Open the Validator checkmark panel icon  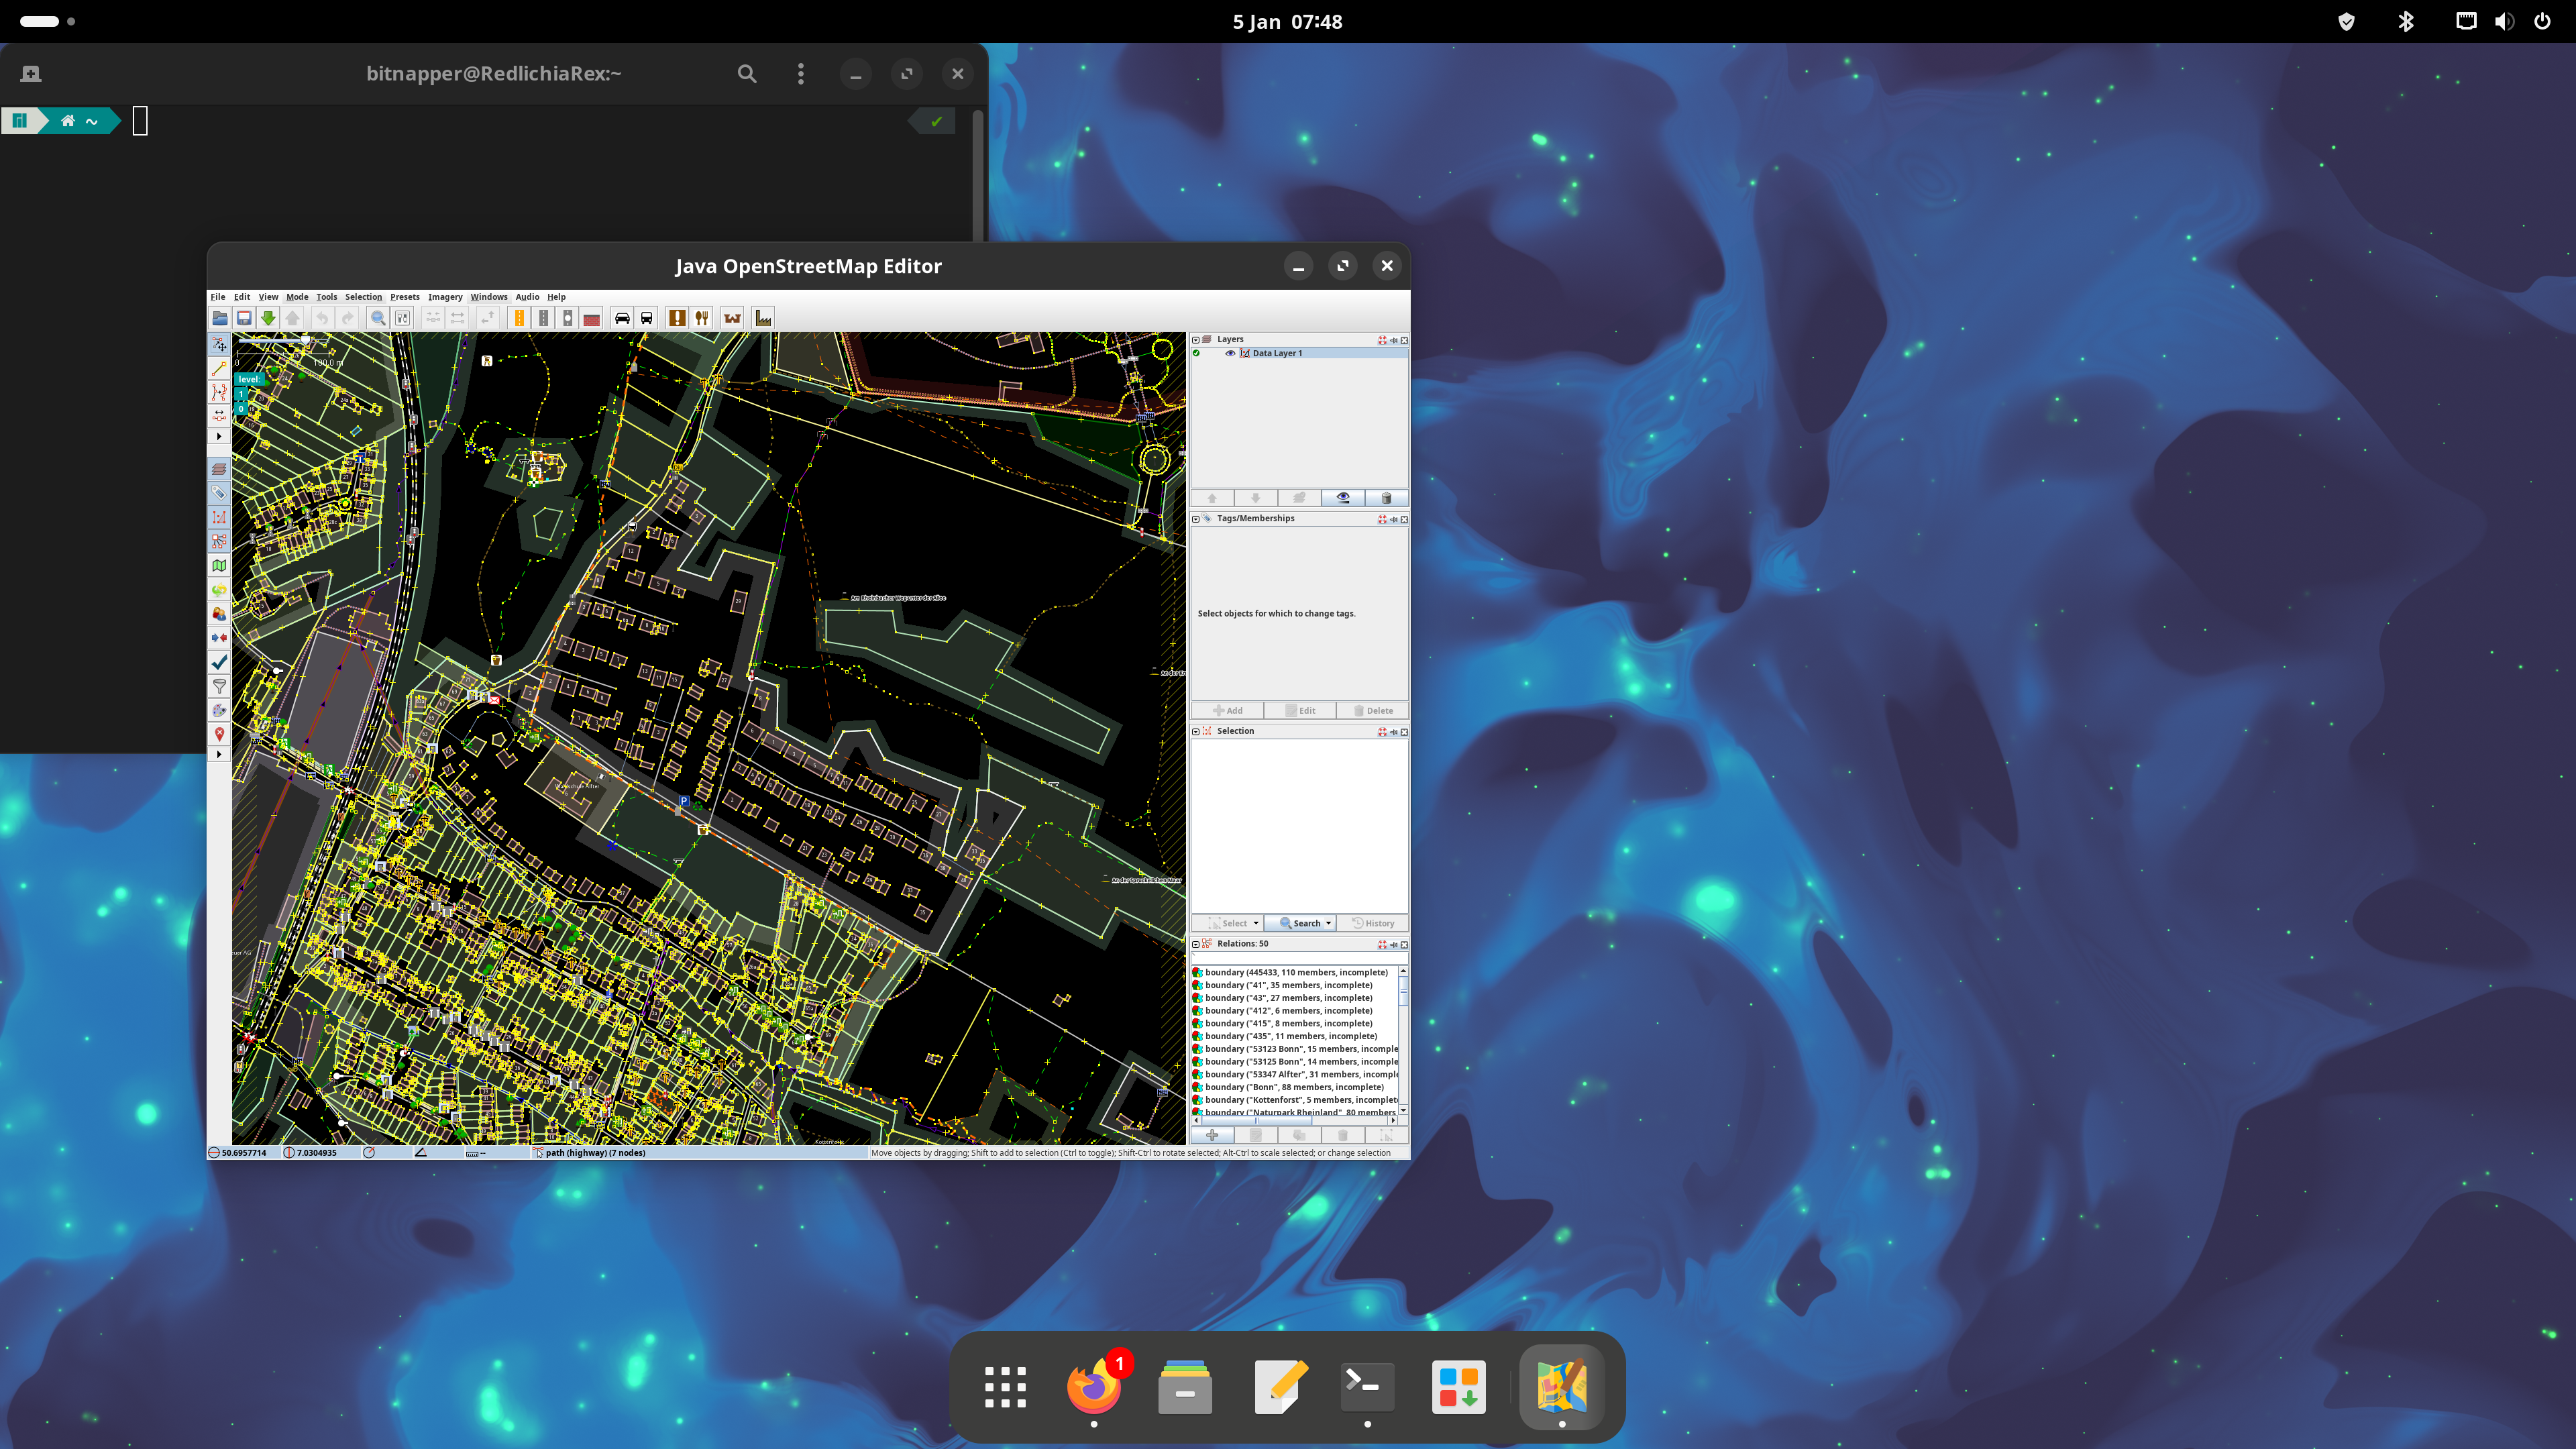219,662
